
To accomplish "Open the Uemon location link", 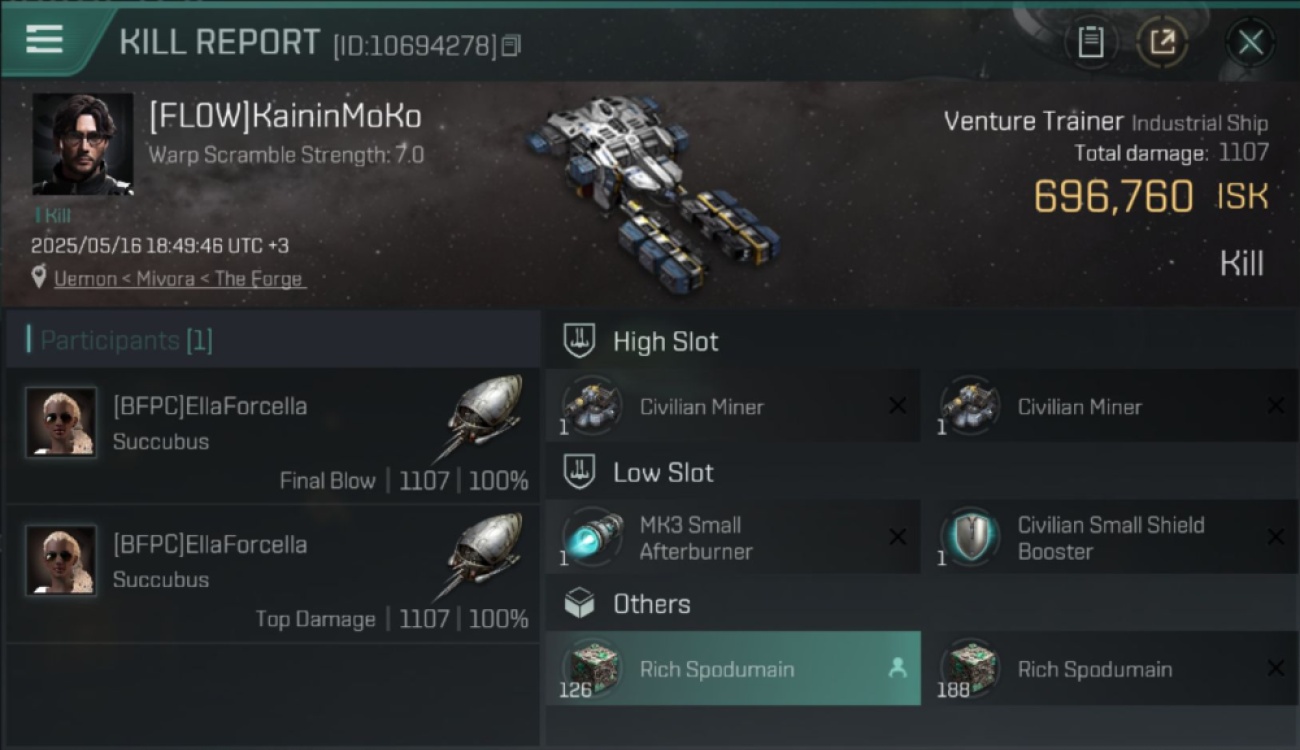I will tap(180, 279).
